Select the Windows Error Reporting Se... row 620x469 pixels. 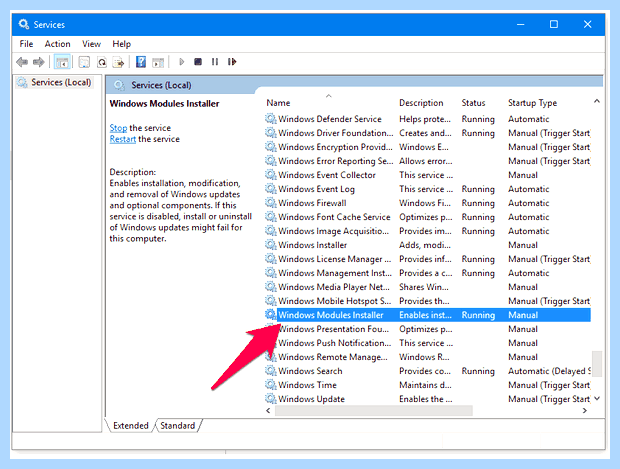tap(427, 161)
